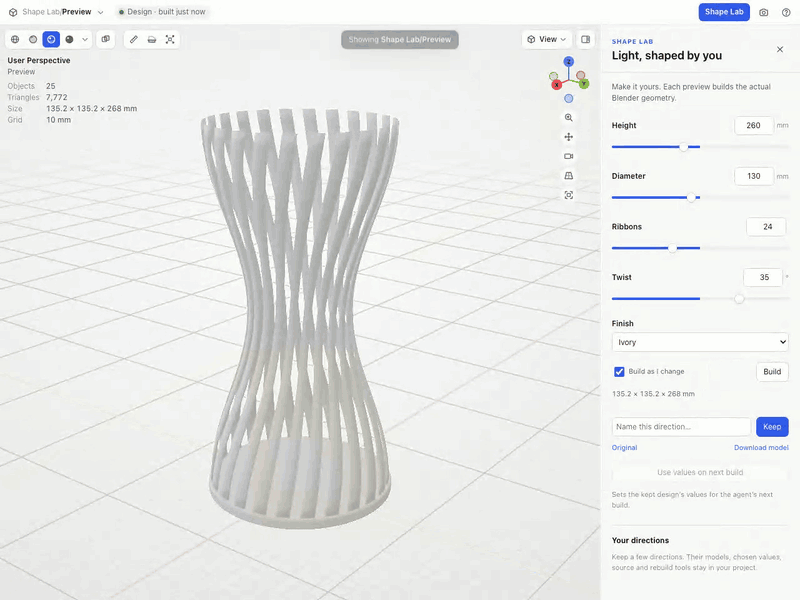The width and height of the screenshot is (800, 600).
Task: Snap view to the negative Z axis dot
Action: (568, 98)
